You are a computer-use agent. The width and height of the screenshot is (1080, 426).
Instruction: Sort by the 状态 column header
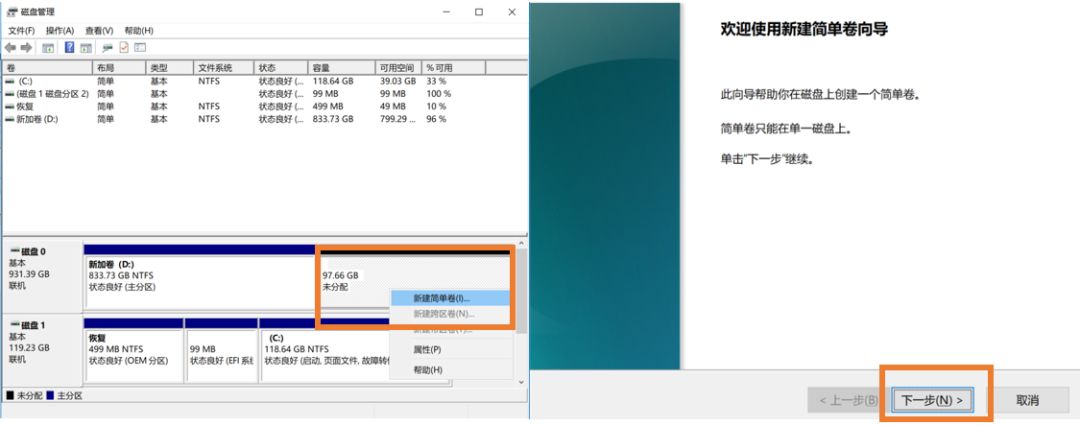coord(281,68)
